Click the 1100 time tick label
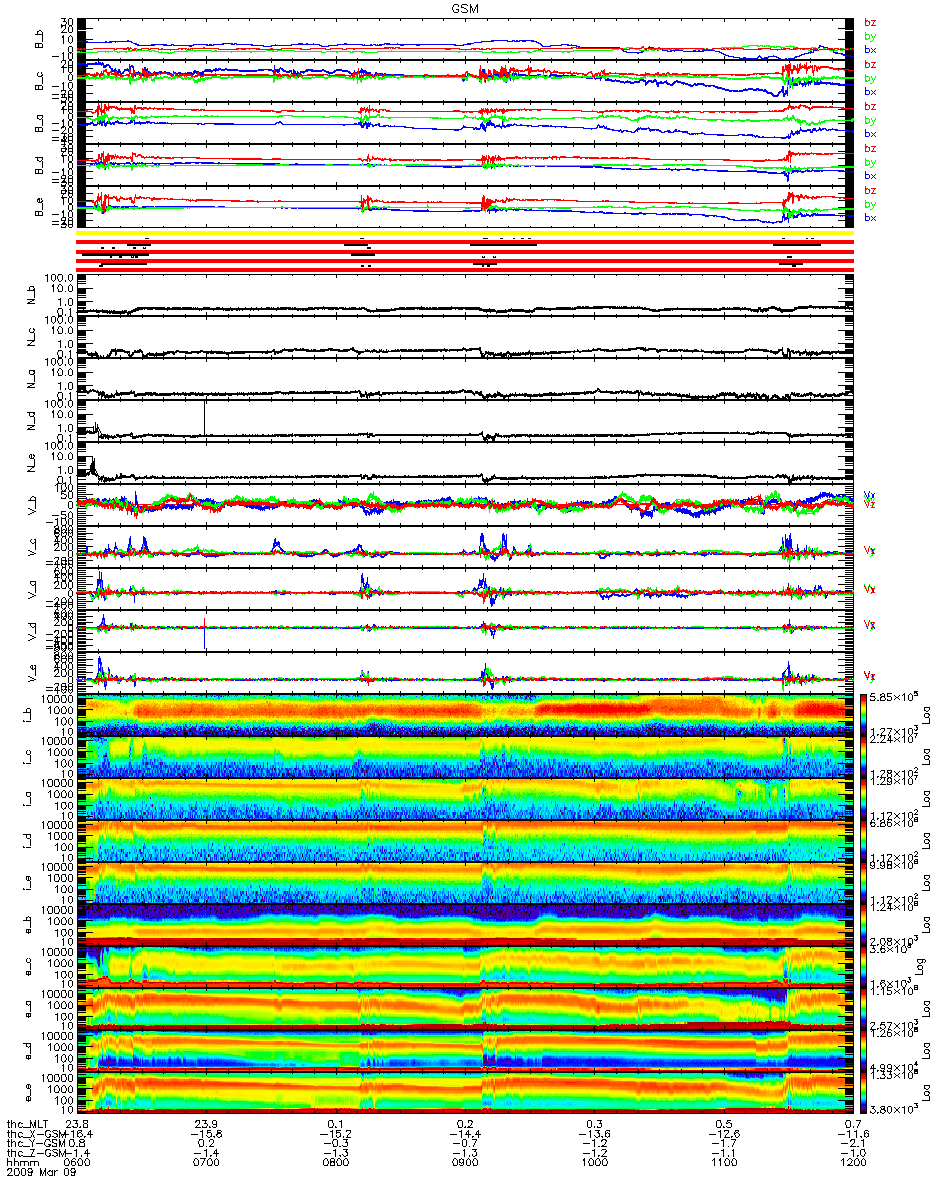This screenshot has height=1200, width=930. (x=724, y=1164)
